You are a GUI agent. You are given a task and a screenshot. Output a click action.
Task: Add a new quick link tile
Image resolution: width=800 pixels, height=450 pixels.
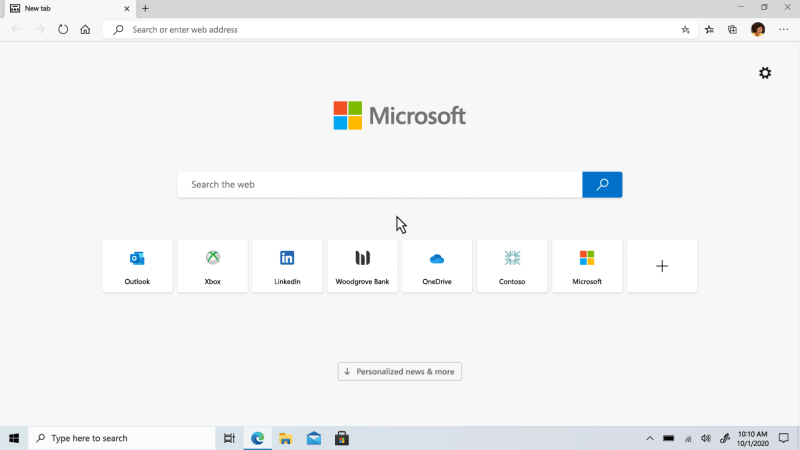pyautogui.click(x=662, y=266)
